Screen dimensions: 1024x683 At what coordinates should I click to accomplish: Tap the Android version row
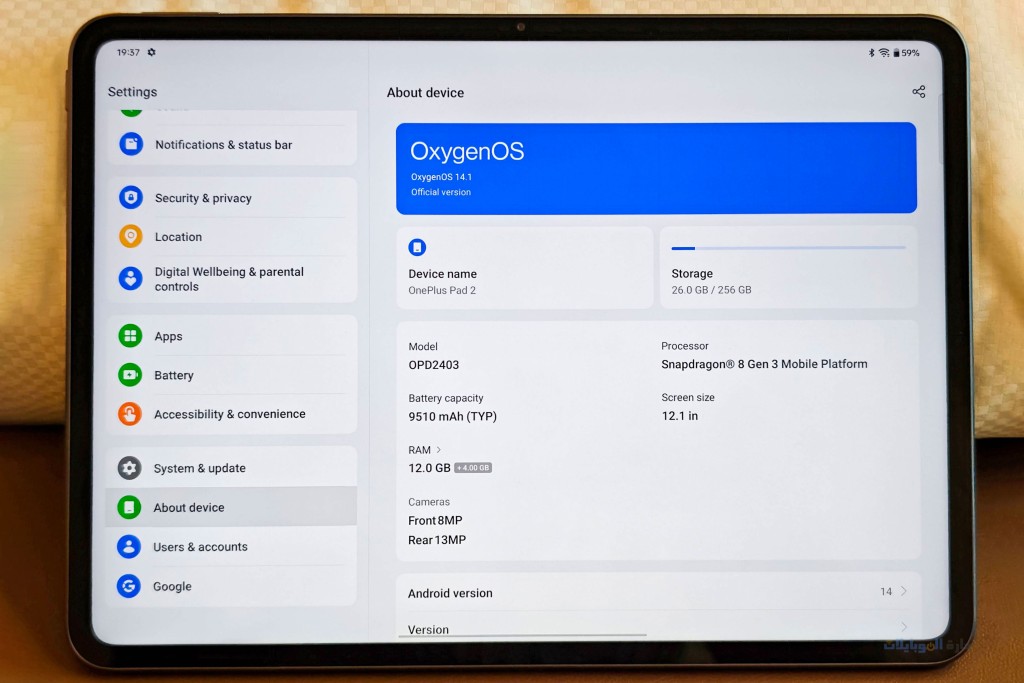658,592
